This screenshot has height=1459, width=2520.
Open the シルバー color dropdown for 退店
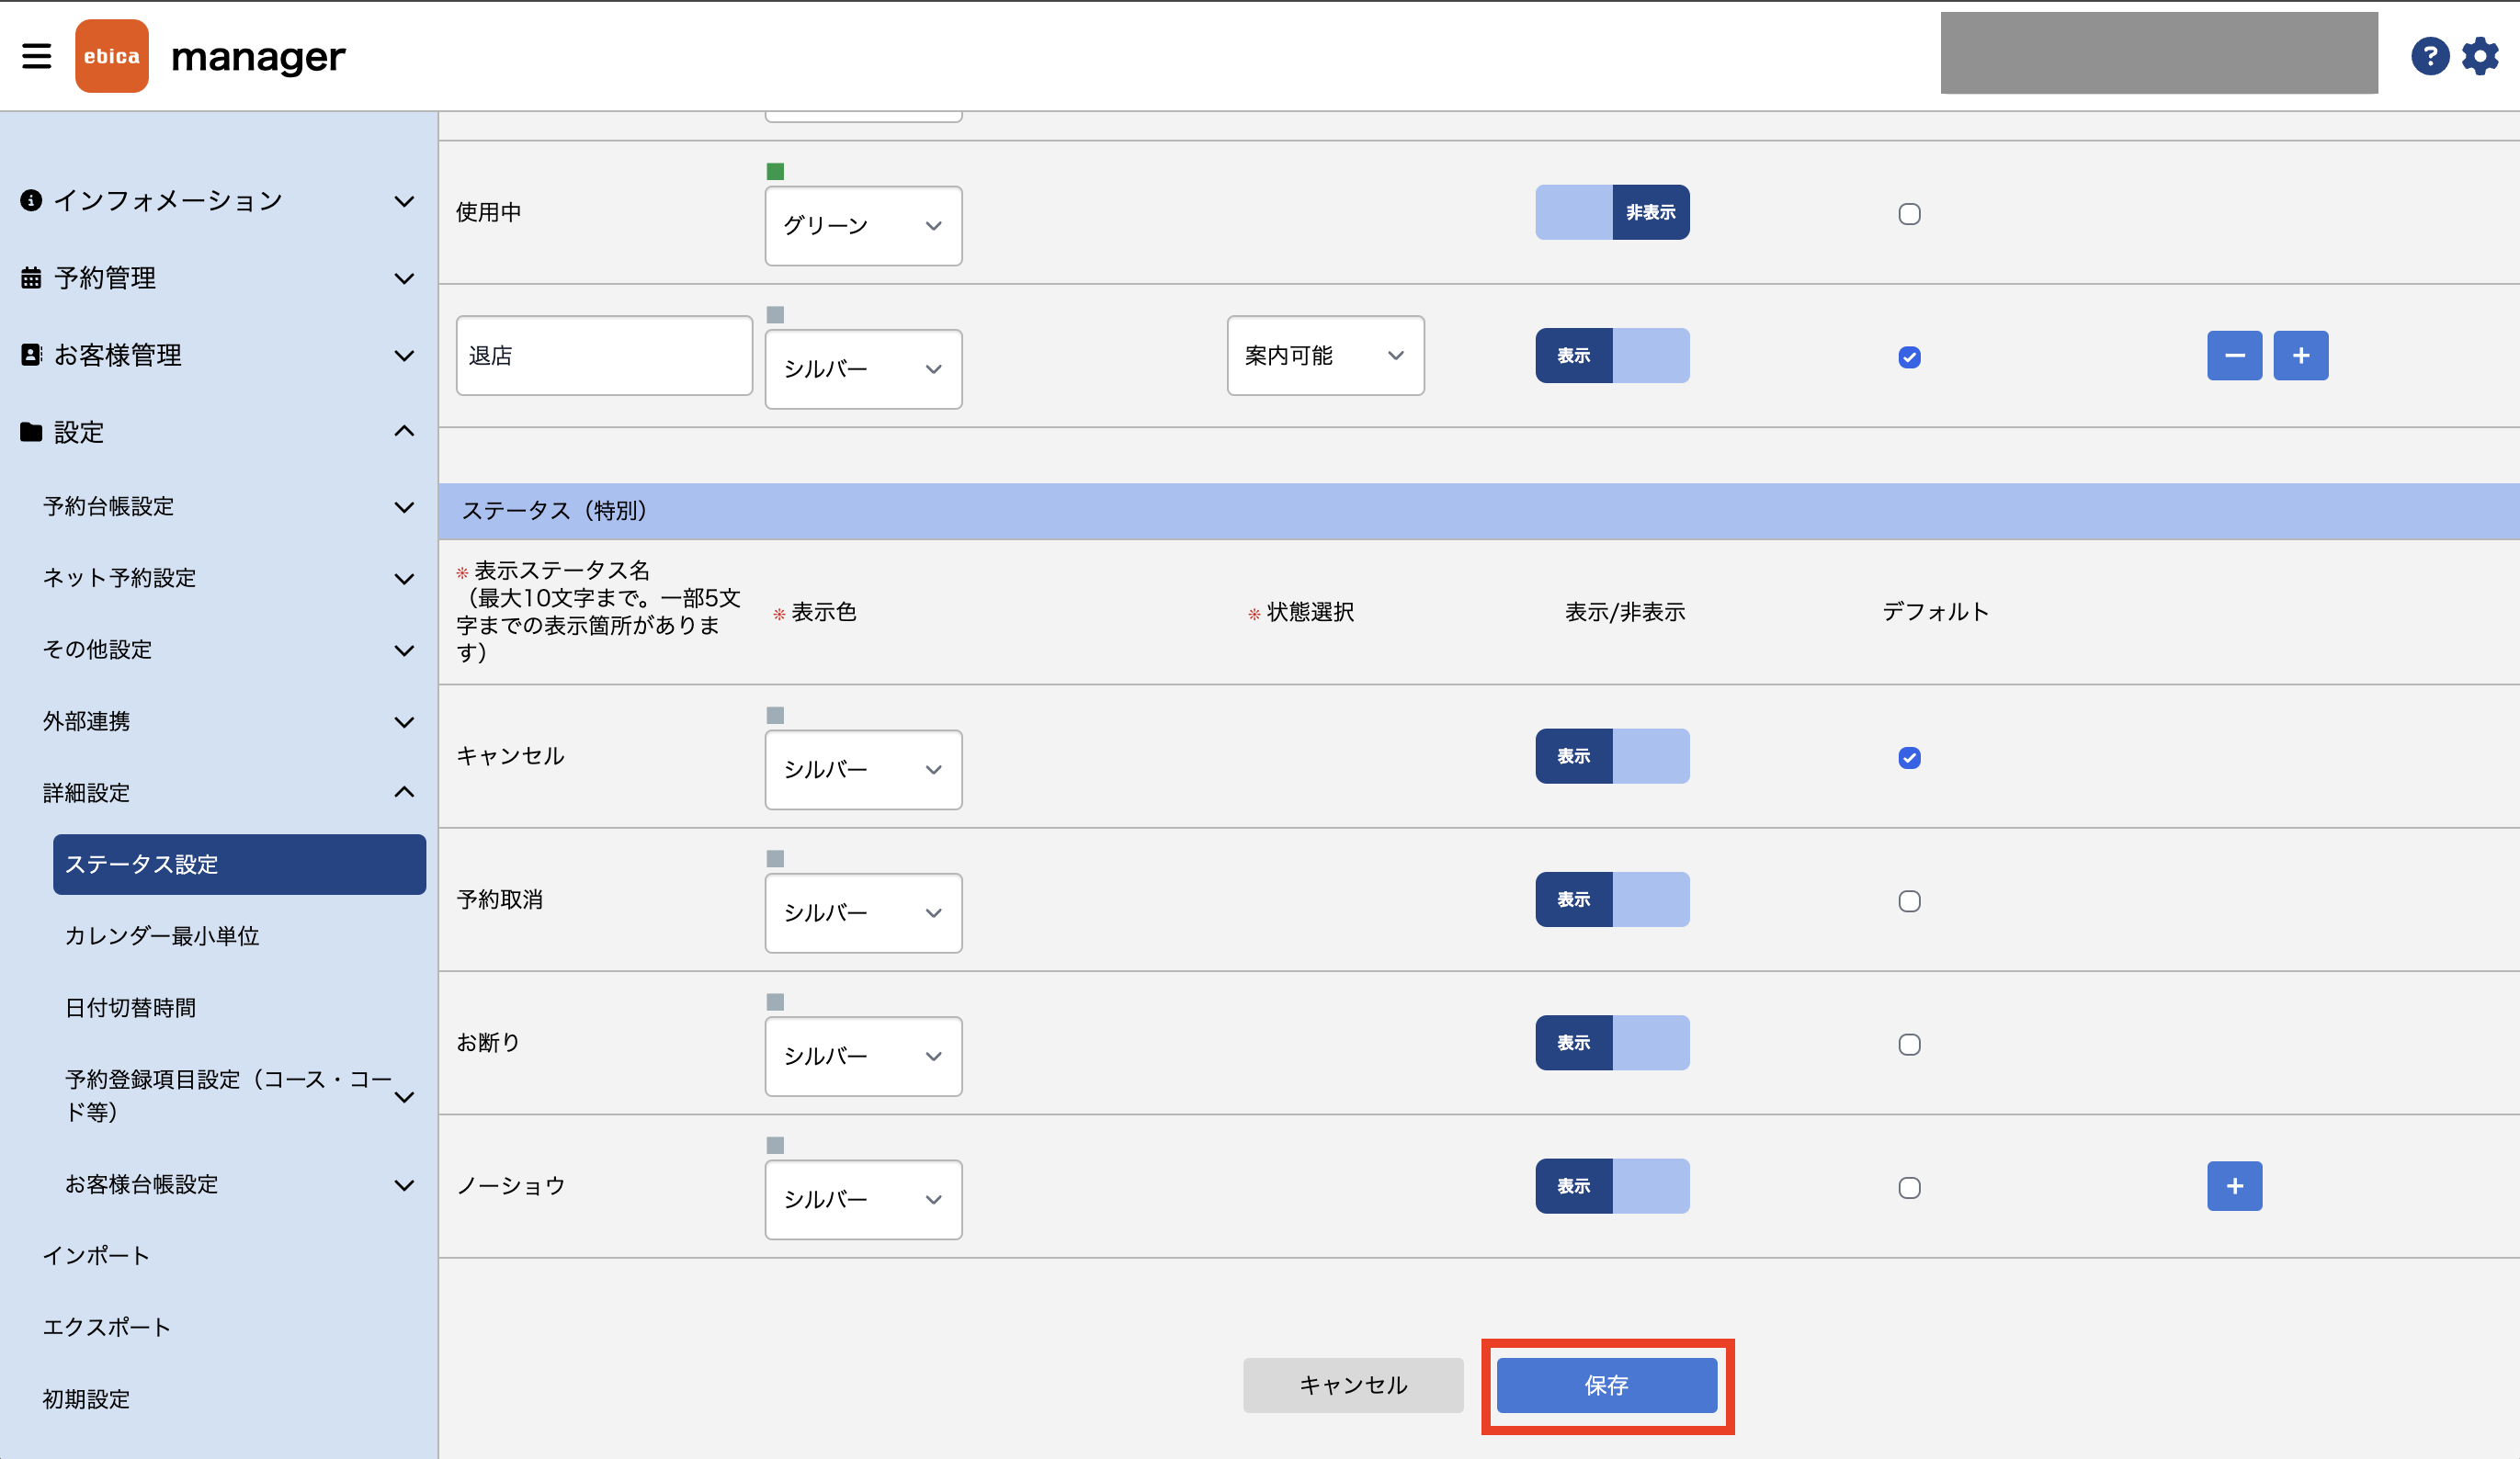[864, 369]
